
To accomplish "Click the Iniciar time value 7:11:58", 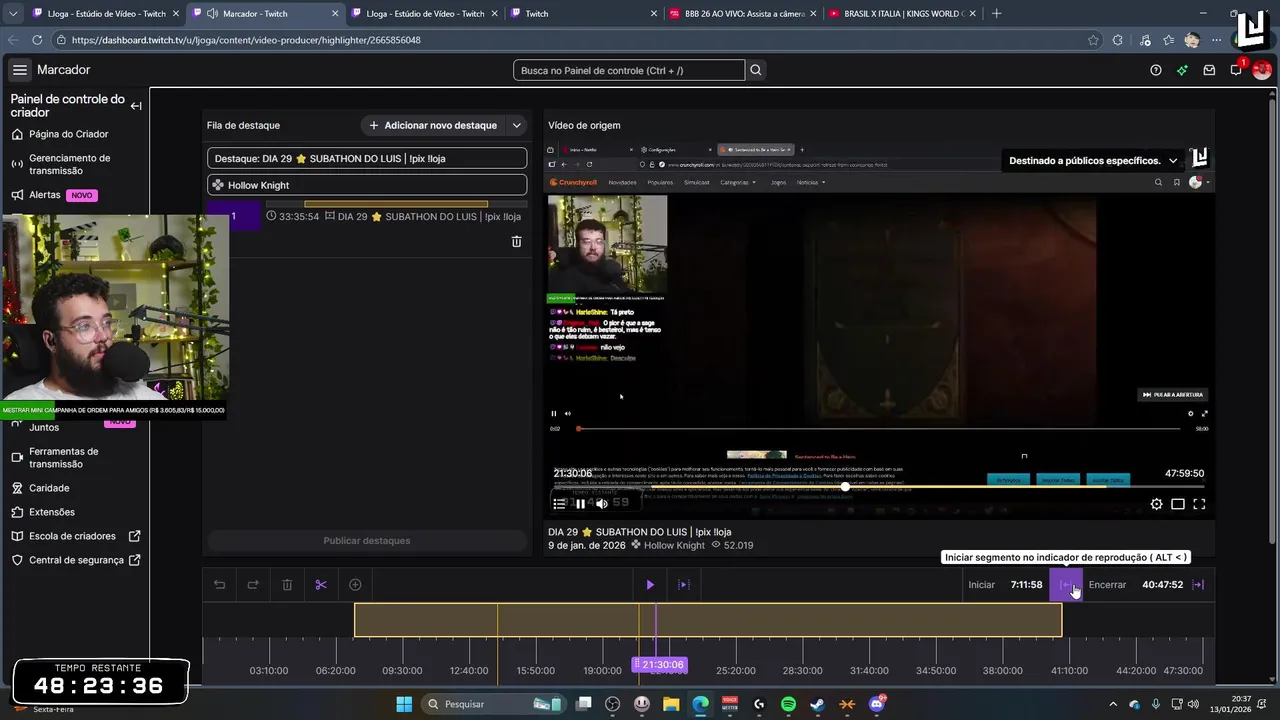I will [1026, 585].
